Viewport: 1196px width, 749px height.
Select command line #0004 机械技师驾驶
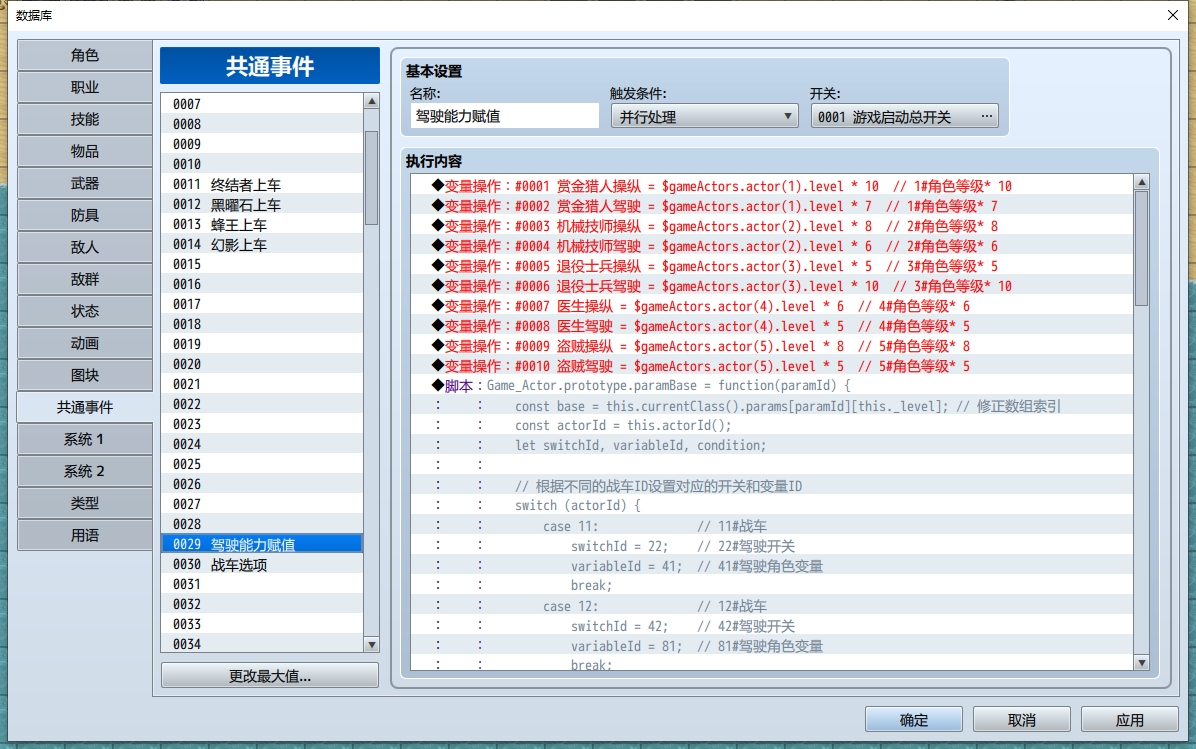click(772, 246)
